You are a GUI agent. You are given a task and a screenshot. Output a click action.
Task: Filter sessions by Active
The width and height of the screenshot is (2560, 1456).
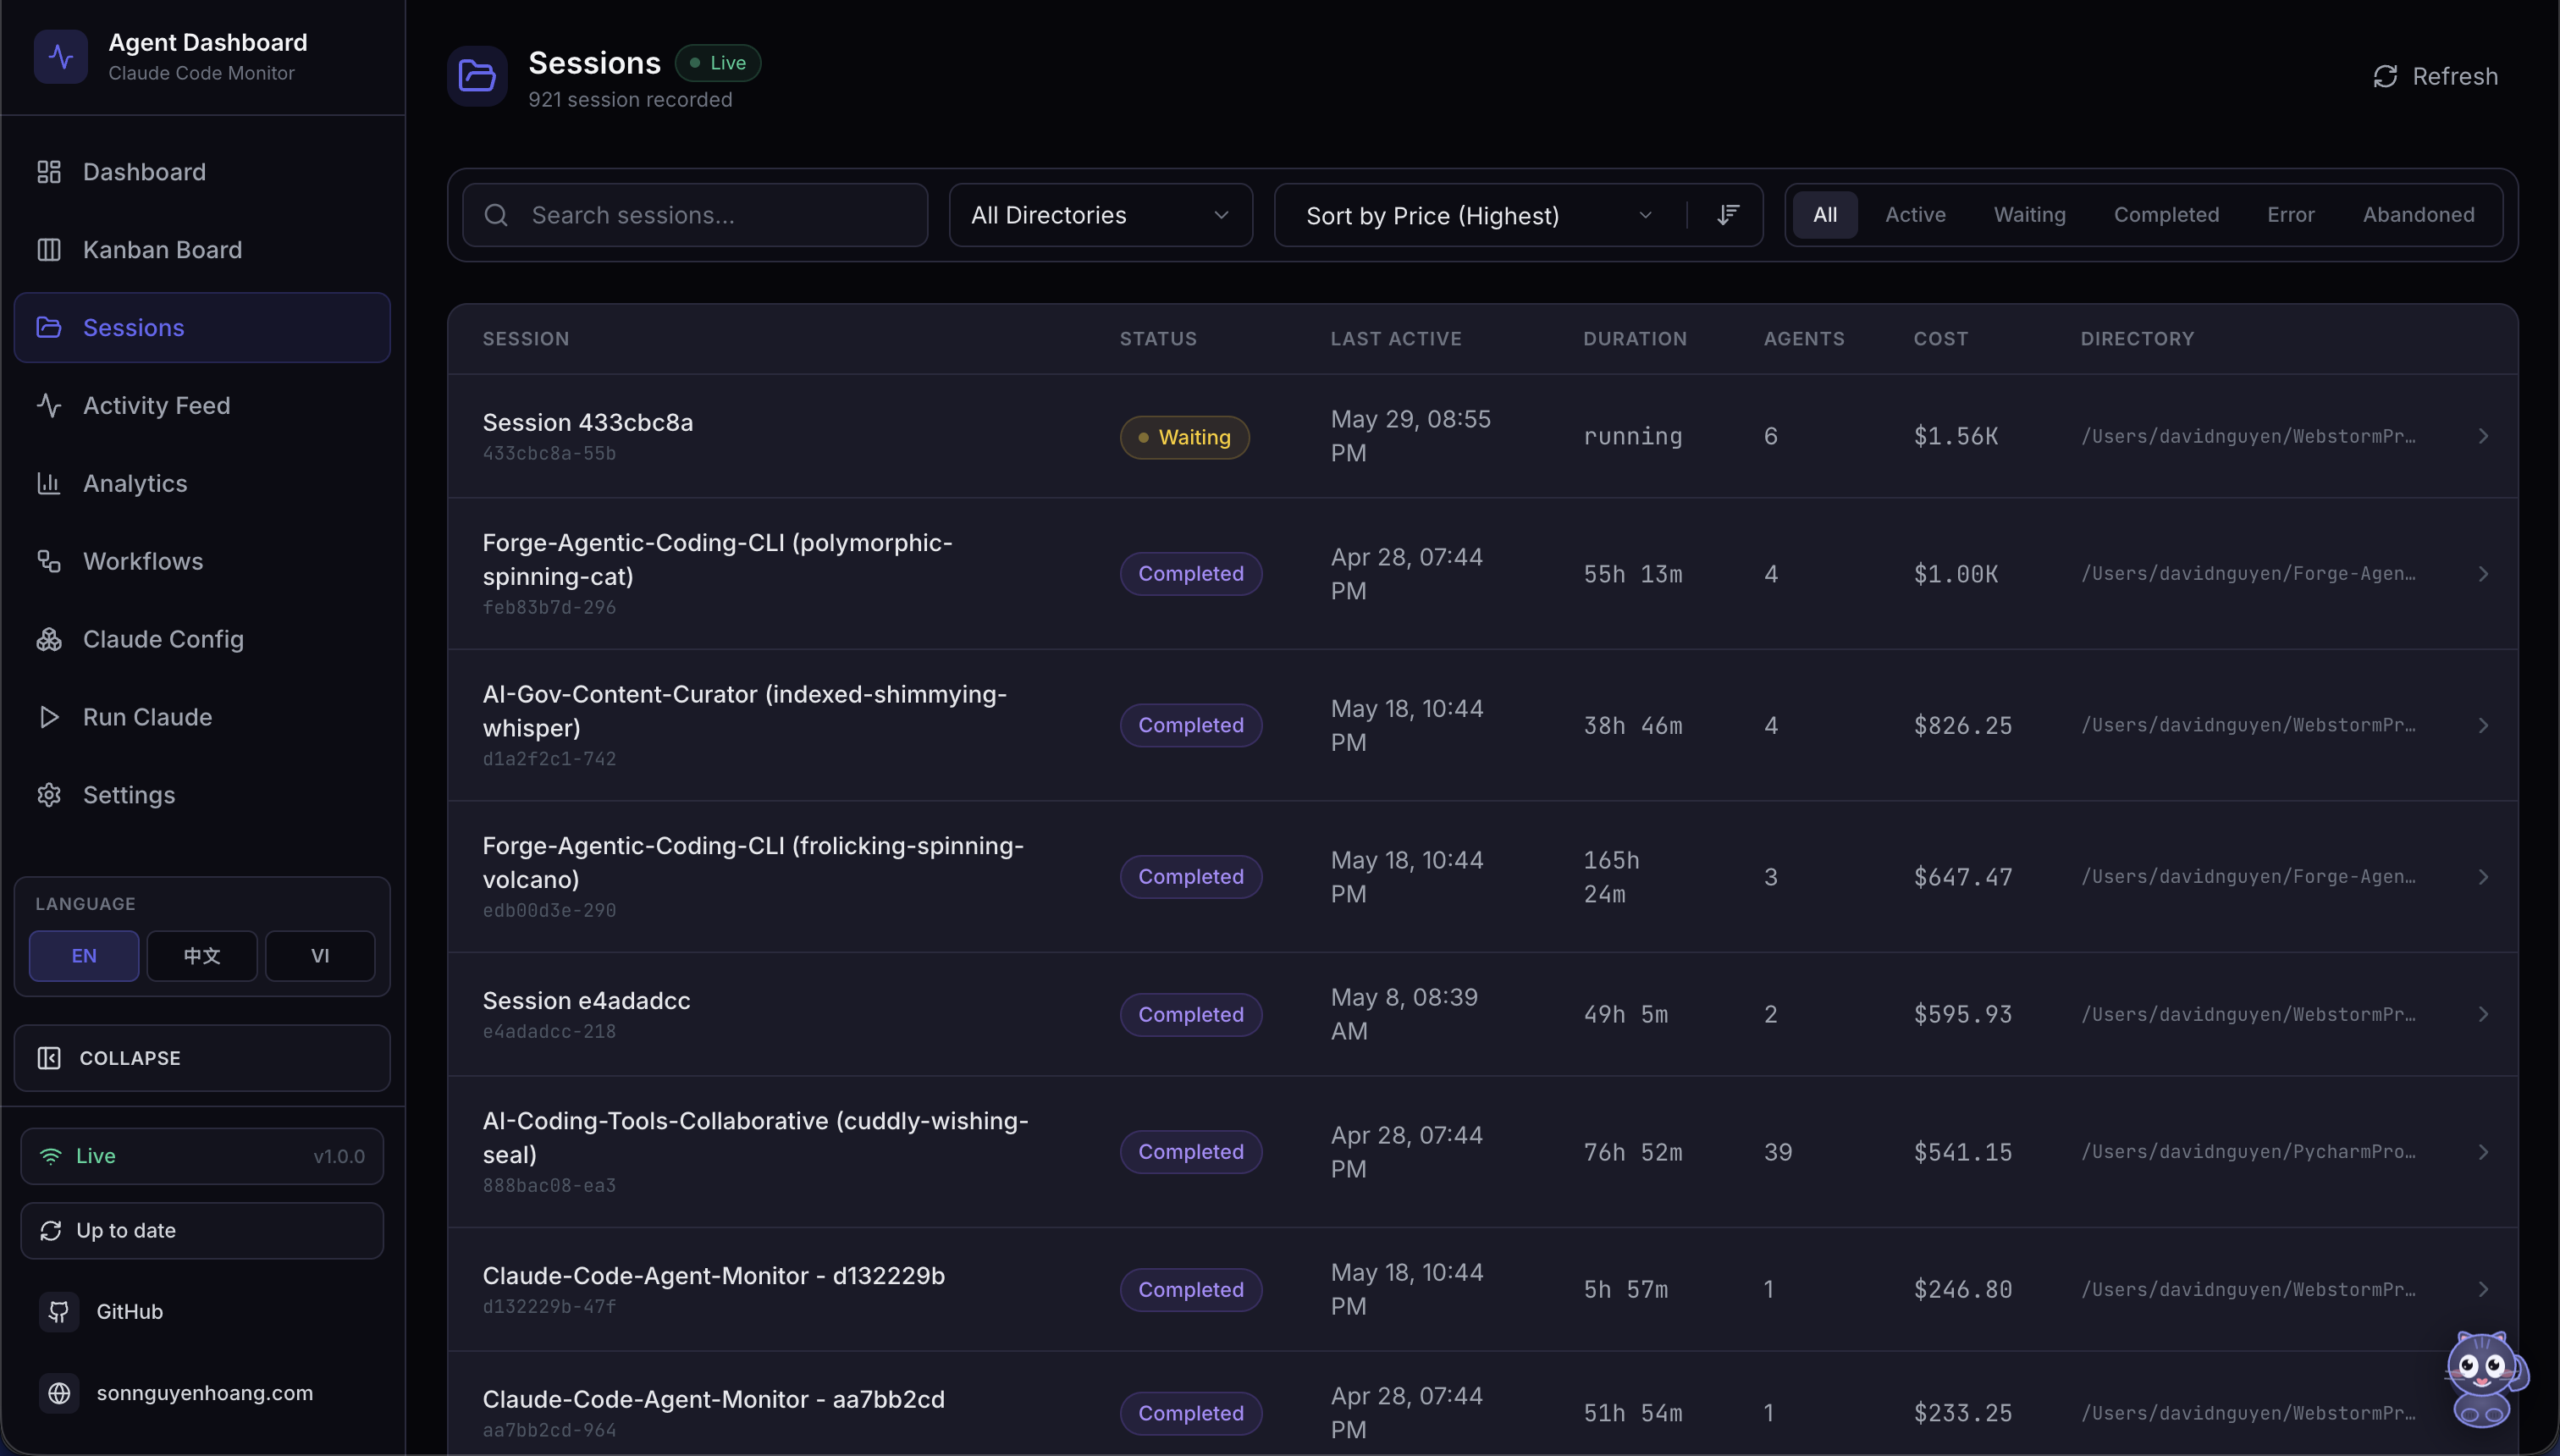tap(1915, 215)
